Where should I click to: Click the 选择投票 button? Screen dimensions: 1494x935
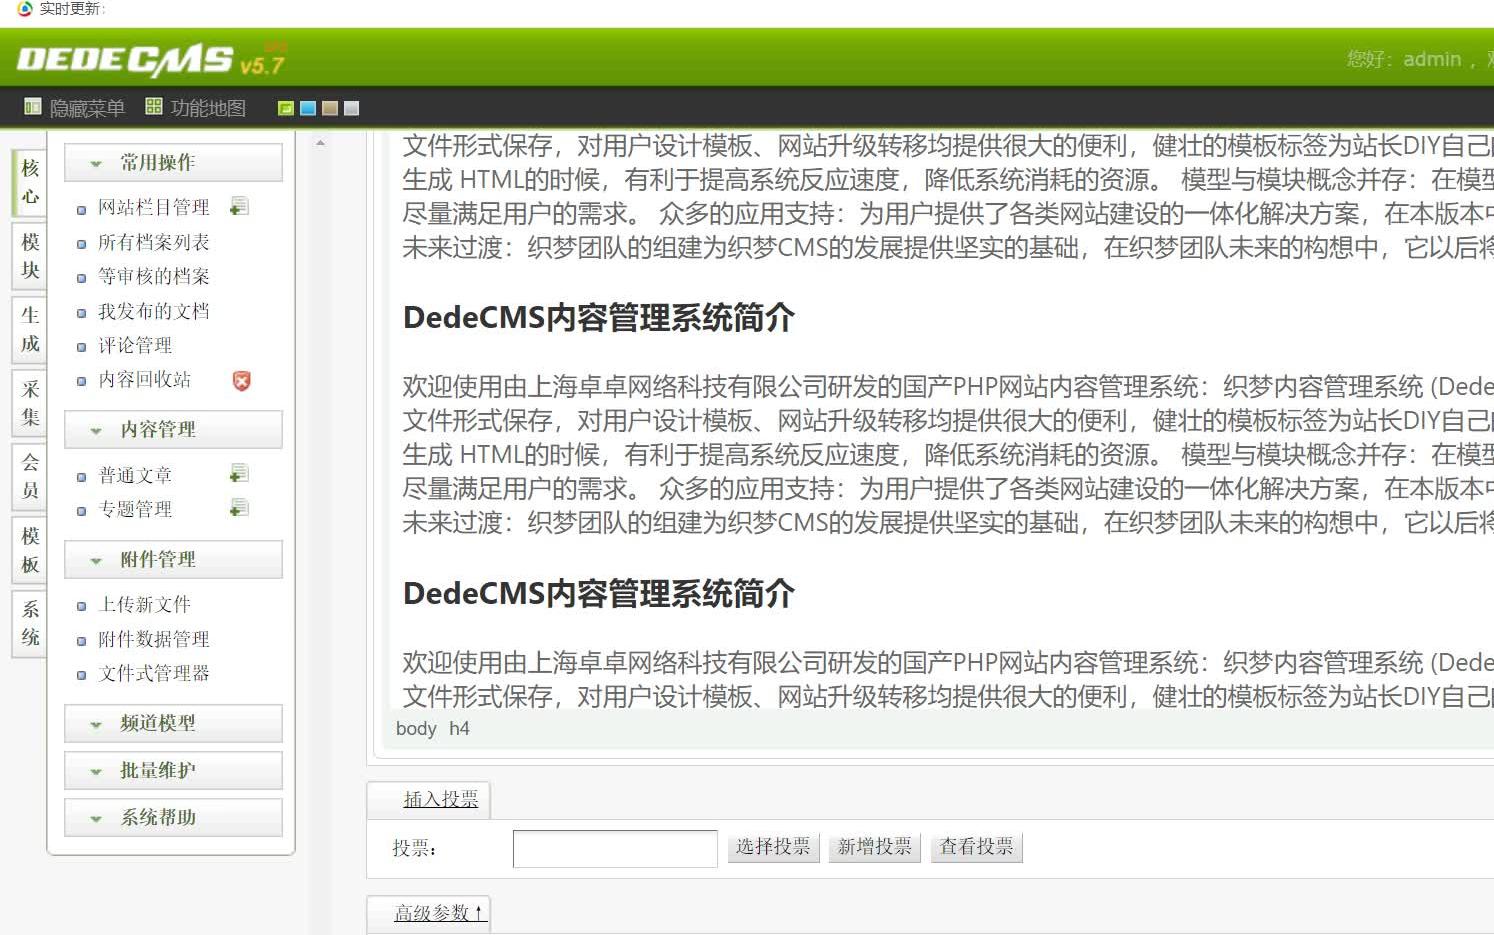773,848
